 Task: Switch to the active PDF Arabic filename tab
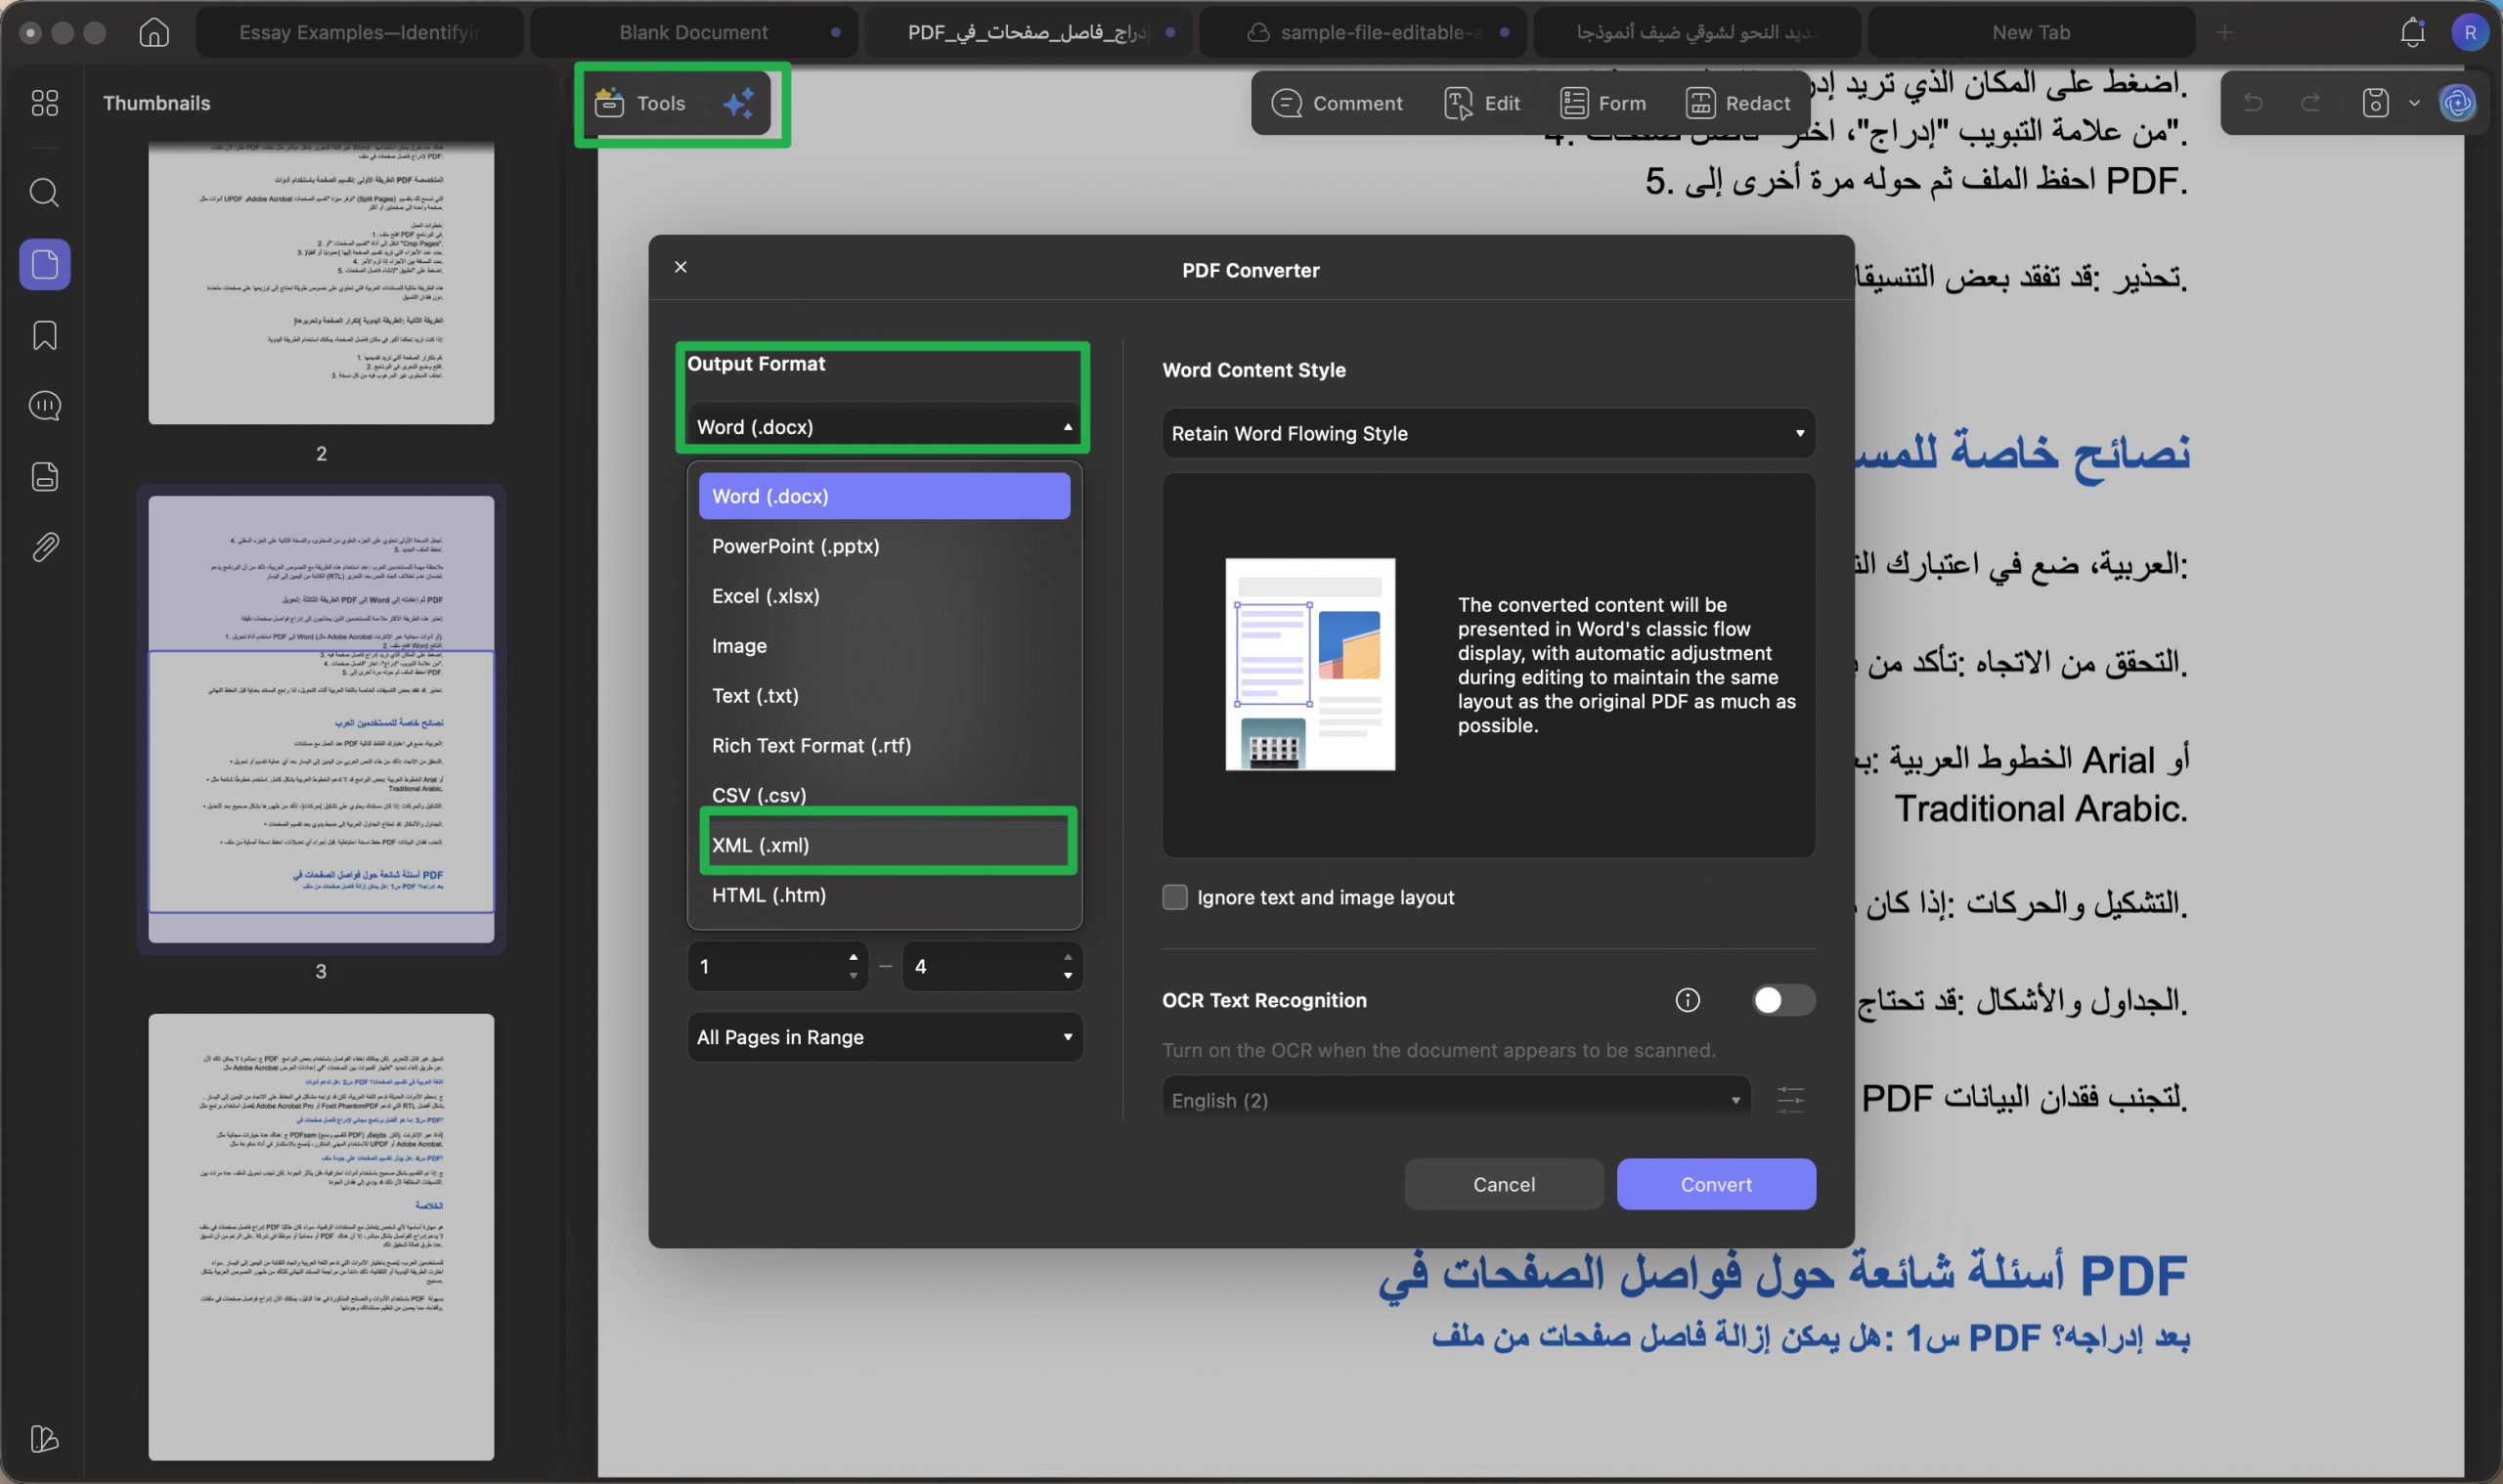pyautogui.click(x=1029, y=32)
